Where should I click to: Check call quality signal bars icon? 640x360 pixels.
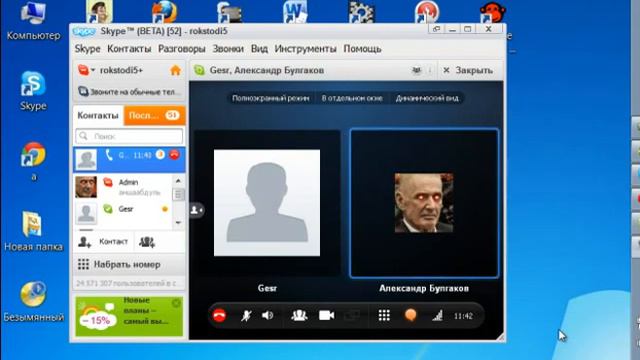(437, 315)
